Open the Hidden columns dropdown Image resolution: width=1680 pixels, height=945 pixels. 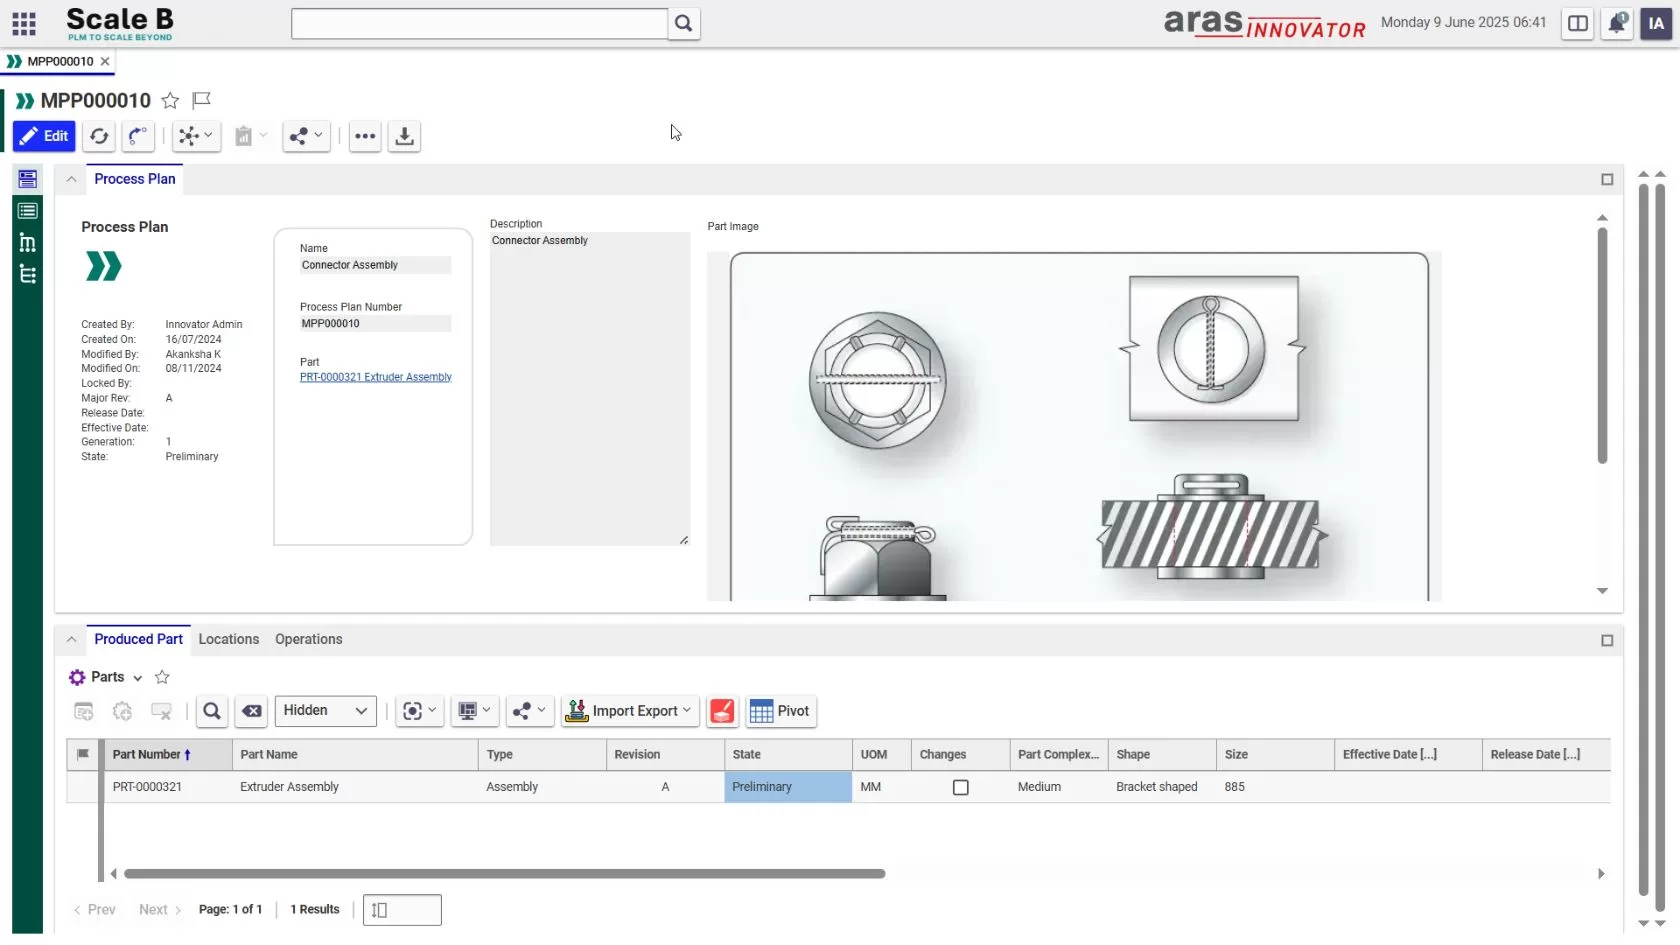(x=325, y=711)
